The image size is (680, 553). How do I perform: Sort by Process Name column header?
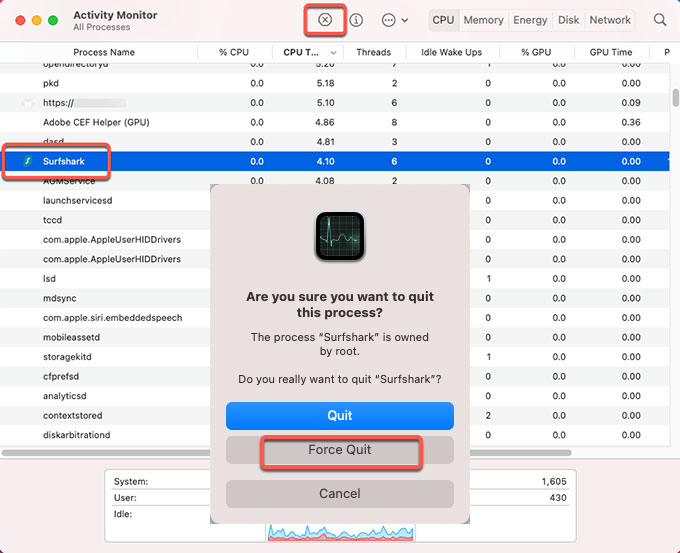pyautogui.click(x=104, y=52)
